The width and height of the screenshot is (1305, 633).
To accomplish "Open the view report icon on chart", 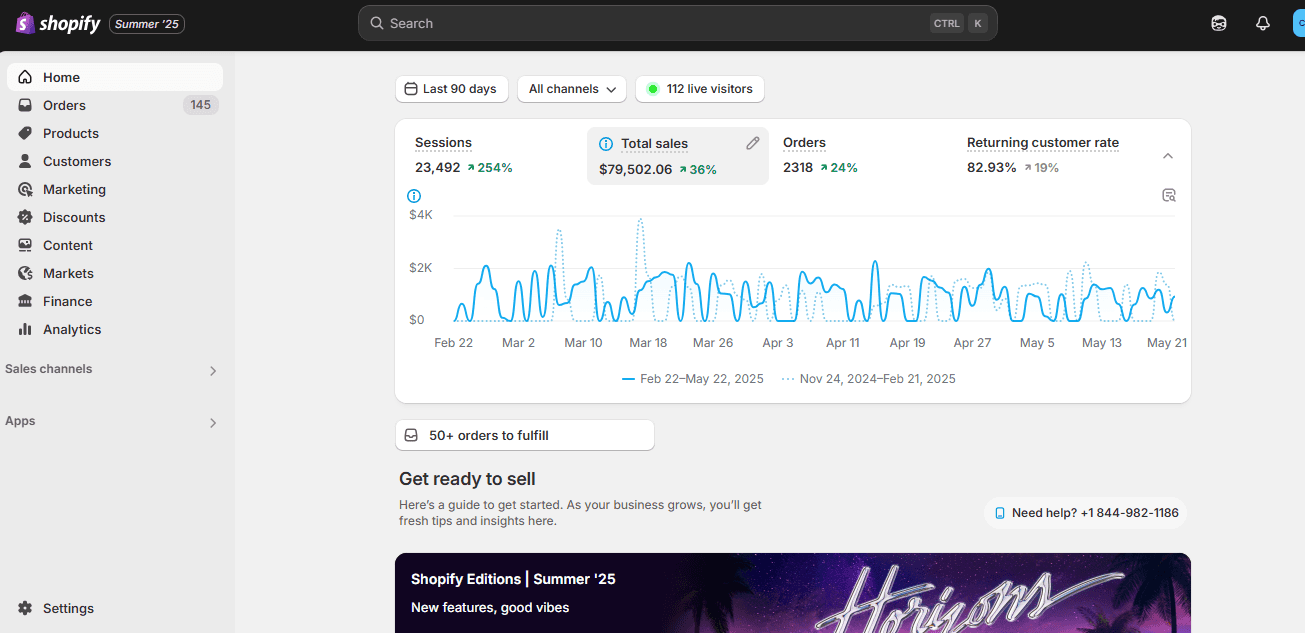I will (x=1169, y=195).
